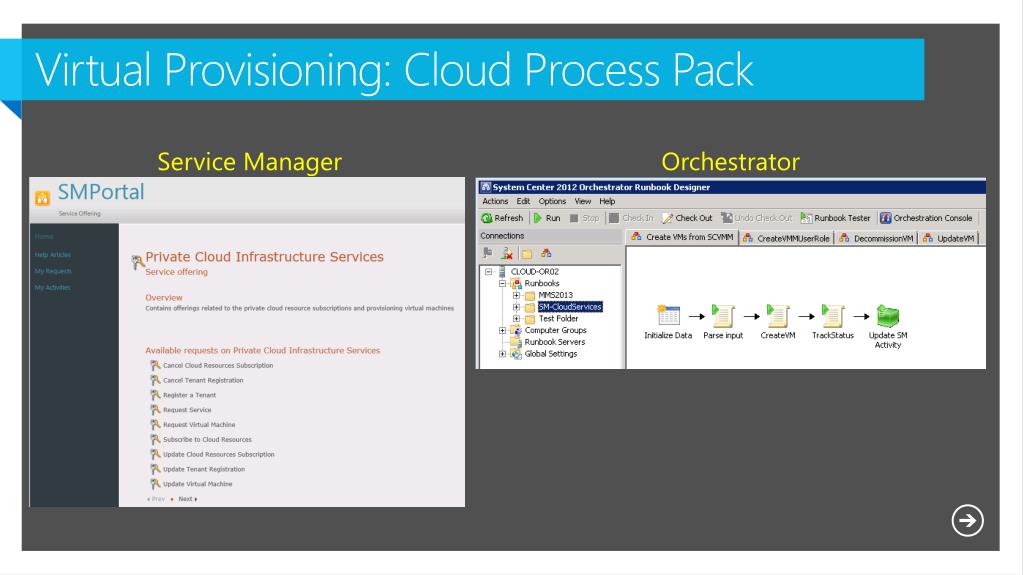This screenshot has width=1023, height=575.
Task: Switch to the UpdateVM tab
Action: point(949,238)
